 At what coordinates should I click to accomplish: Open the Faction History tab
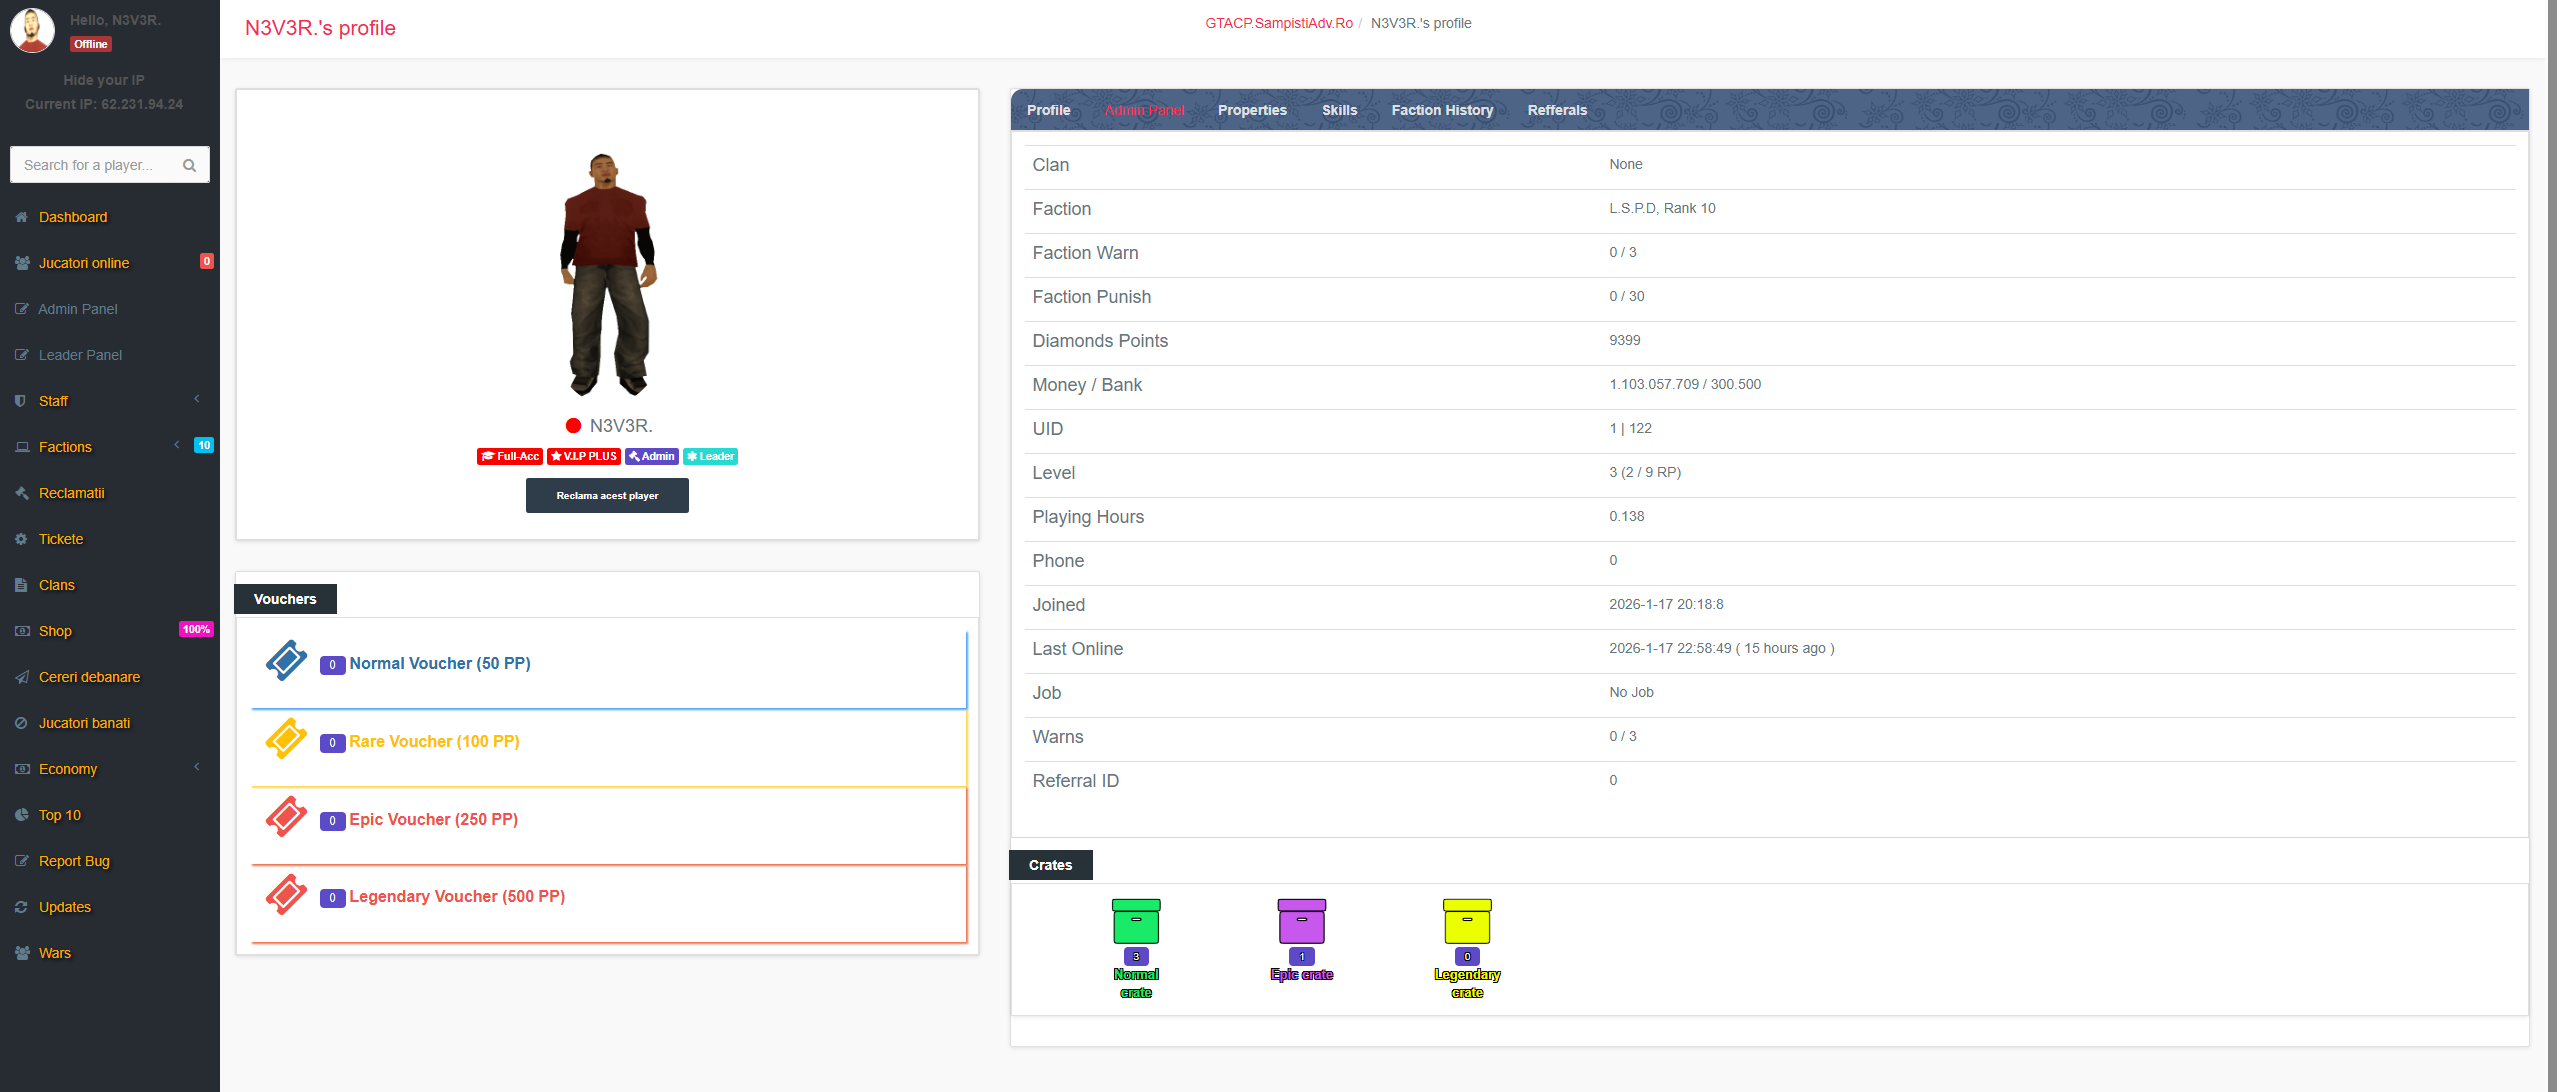pos(1441,110)
